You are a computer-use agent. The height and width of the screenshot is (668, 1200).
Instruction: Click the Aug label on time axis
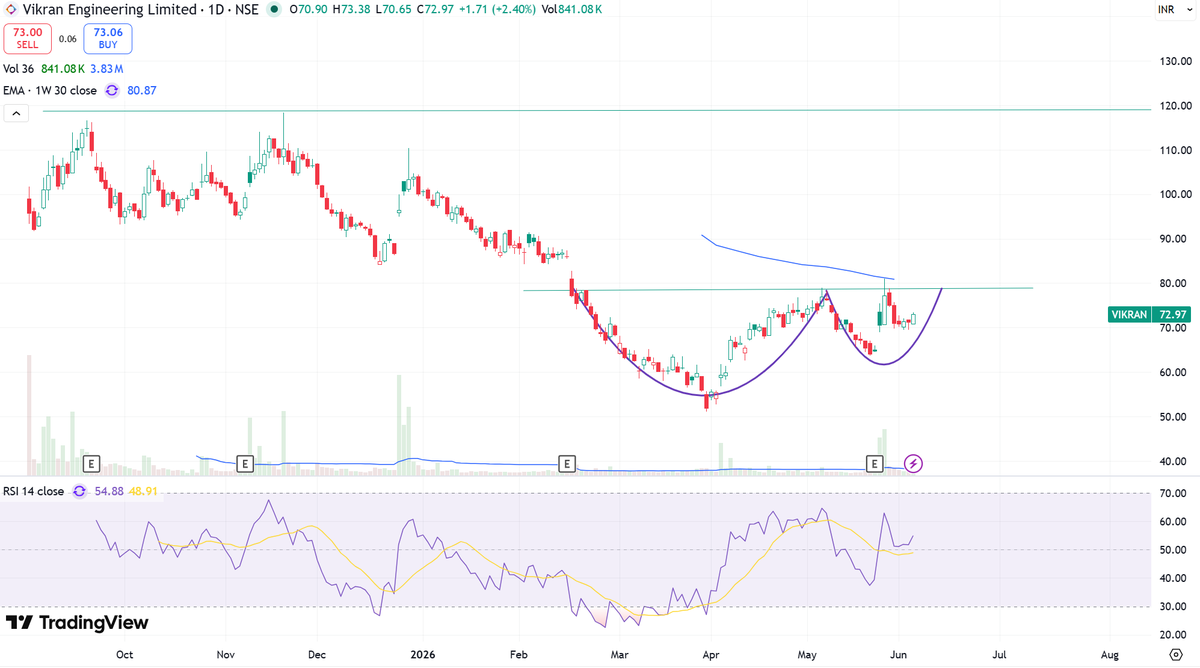tap(1110, 654)
